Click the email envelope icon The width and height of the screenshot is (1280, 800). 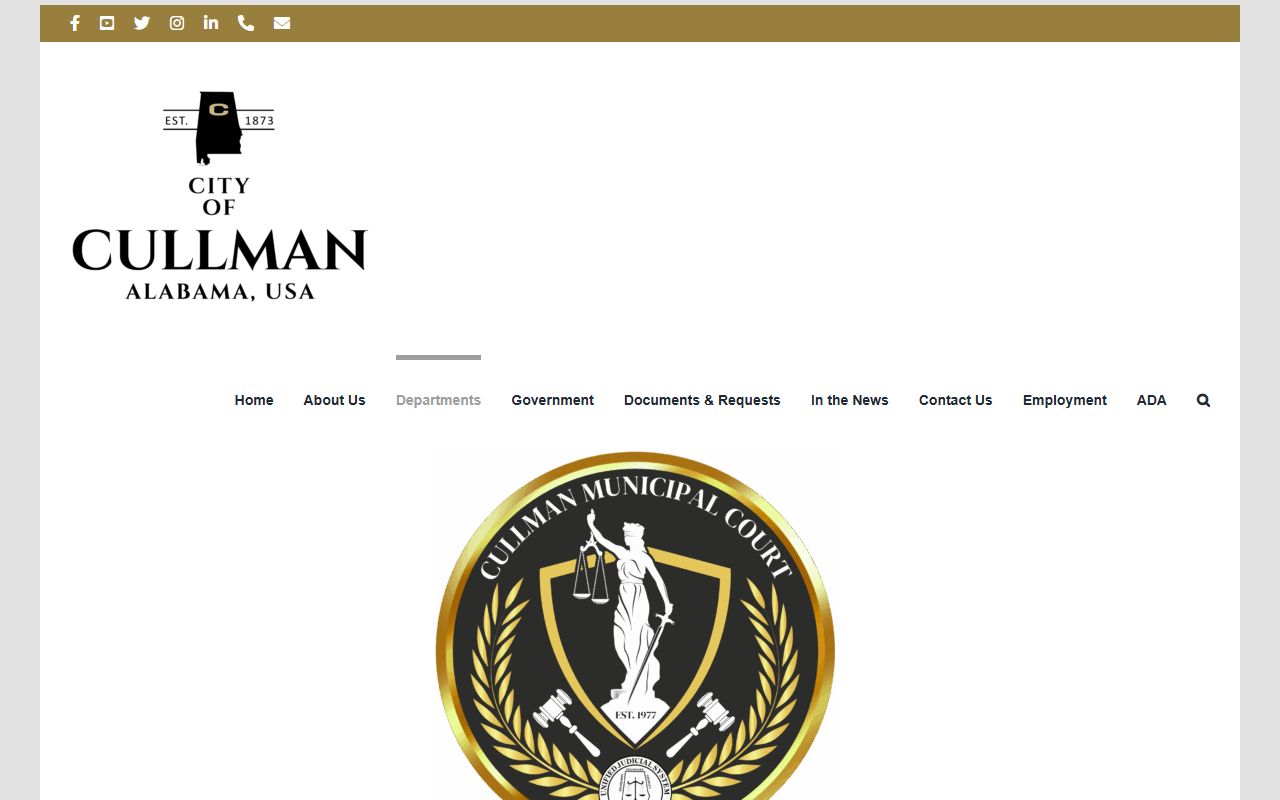coord(282,23)
